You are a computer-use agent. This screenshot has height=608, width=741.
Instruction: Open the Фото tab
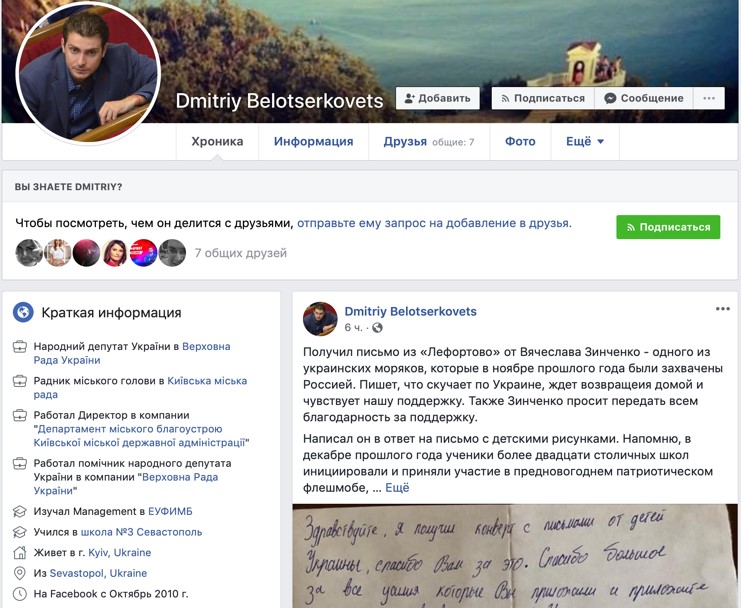520,141
